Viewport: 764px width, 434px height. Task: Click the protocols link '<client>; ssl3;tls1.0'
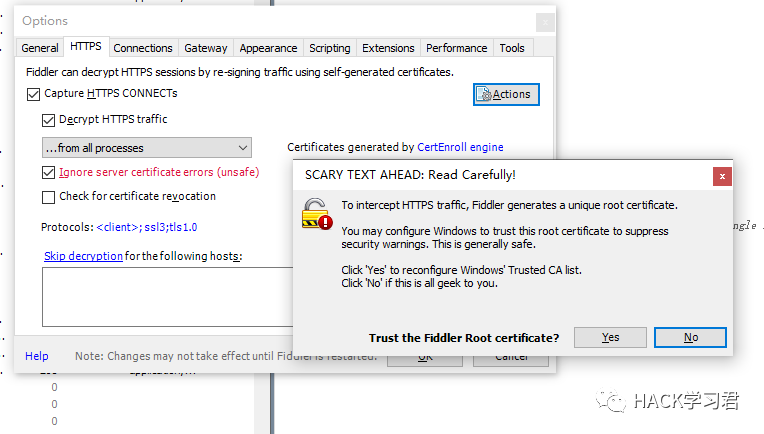(147, 227)
